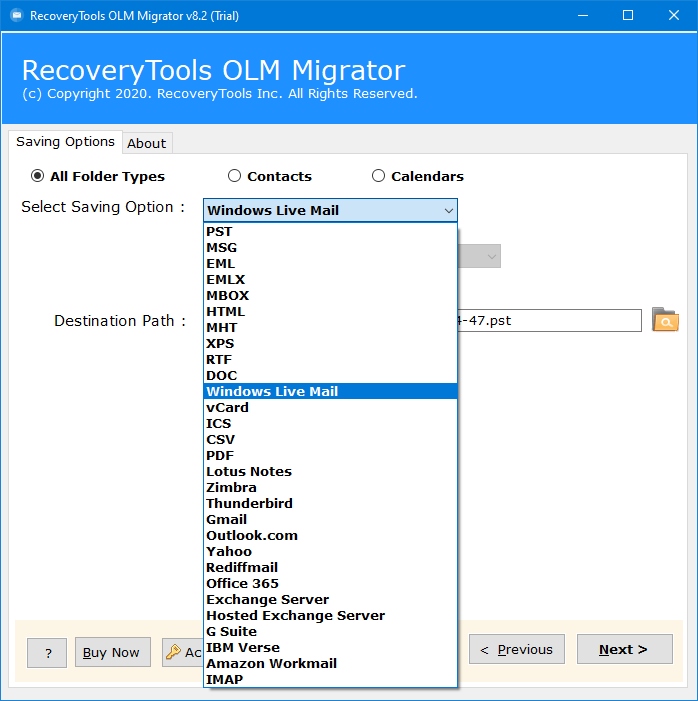Select IBM Verse from the list
698x701 pixels.
tap(330, 647)
